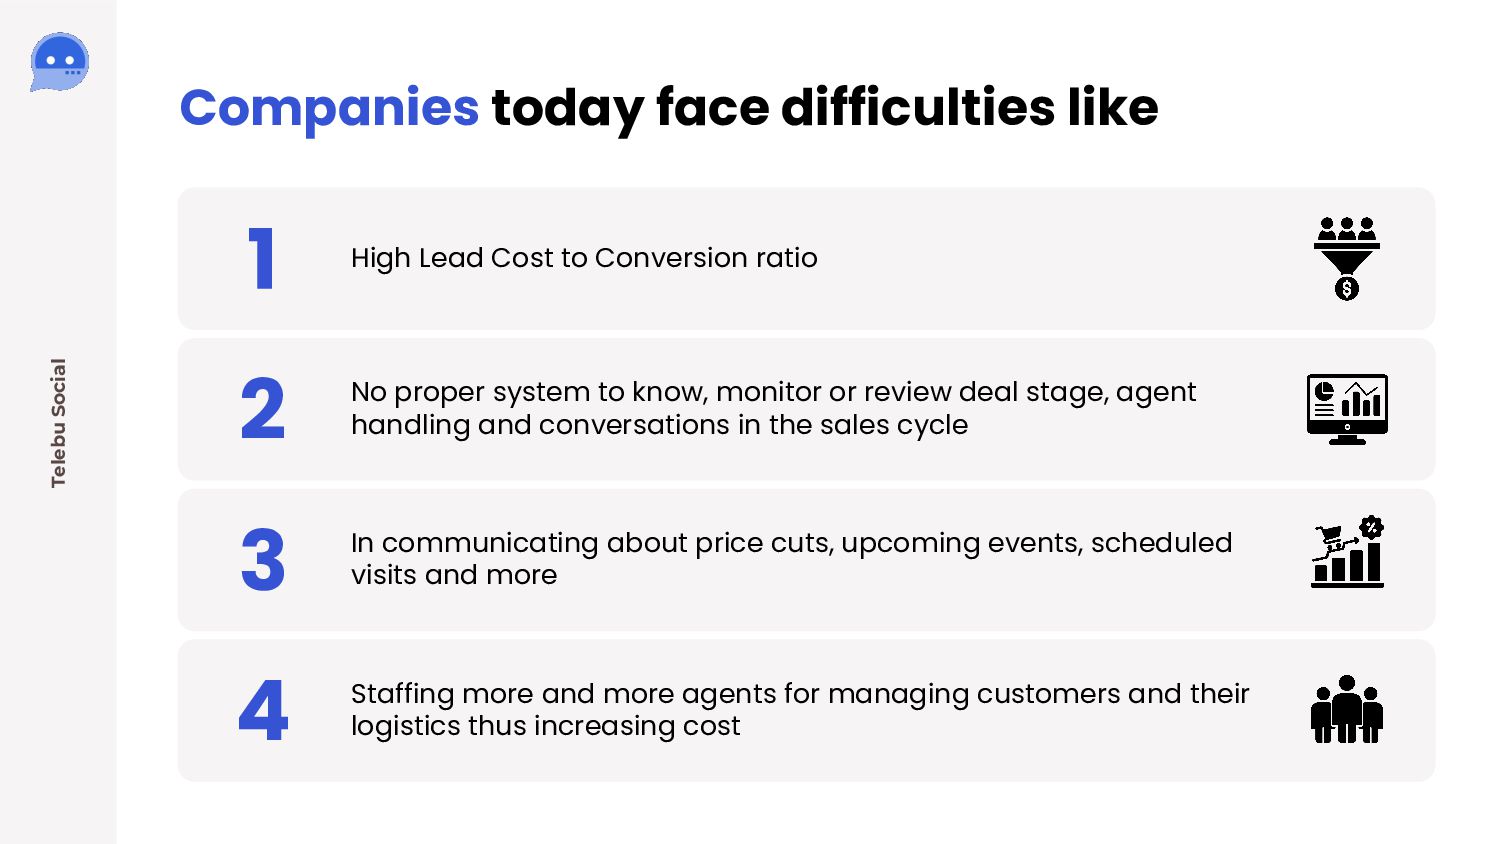Select the blue word Companies in heading
Viewport: 1500px width, 844px height.
pyautogui.click(x=329, y=107)
